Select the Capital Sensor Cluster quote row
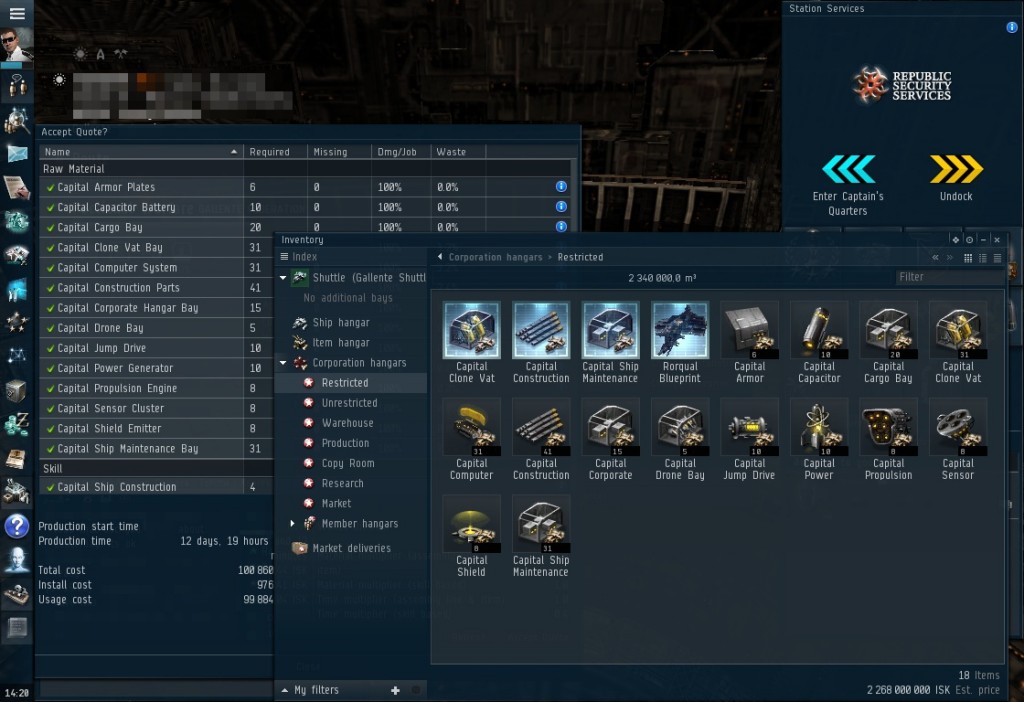The width and height of the screenshot is (1024, 702). coord(157,408)
